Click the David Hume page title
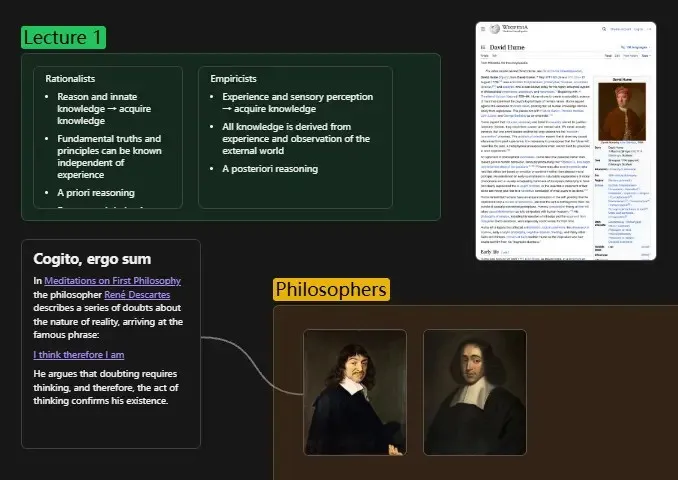This screenshot has width=678, height=480. pos(507,47)
